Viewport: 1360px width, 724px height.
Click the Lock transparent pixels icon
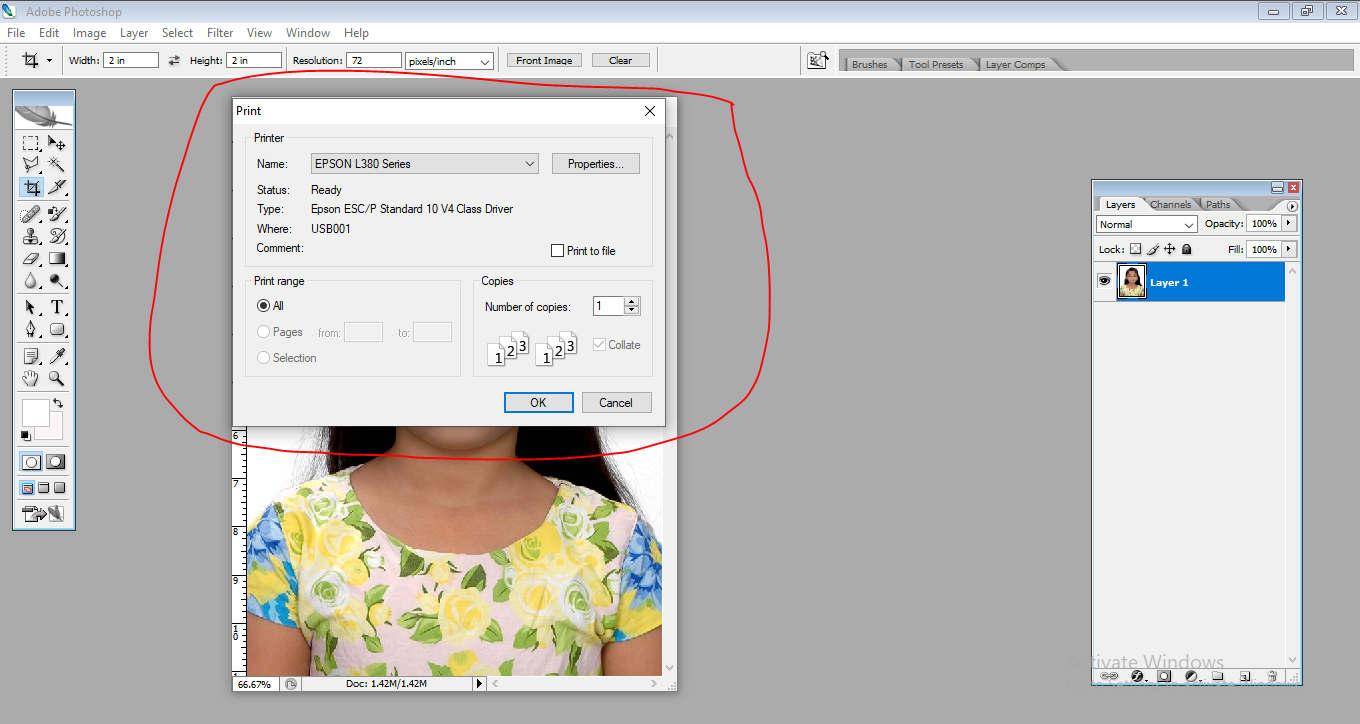point(1135,249)
